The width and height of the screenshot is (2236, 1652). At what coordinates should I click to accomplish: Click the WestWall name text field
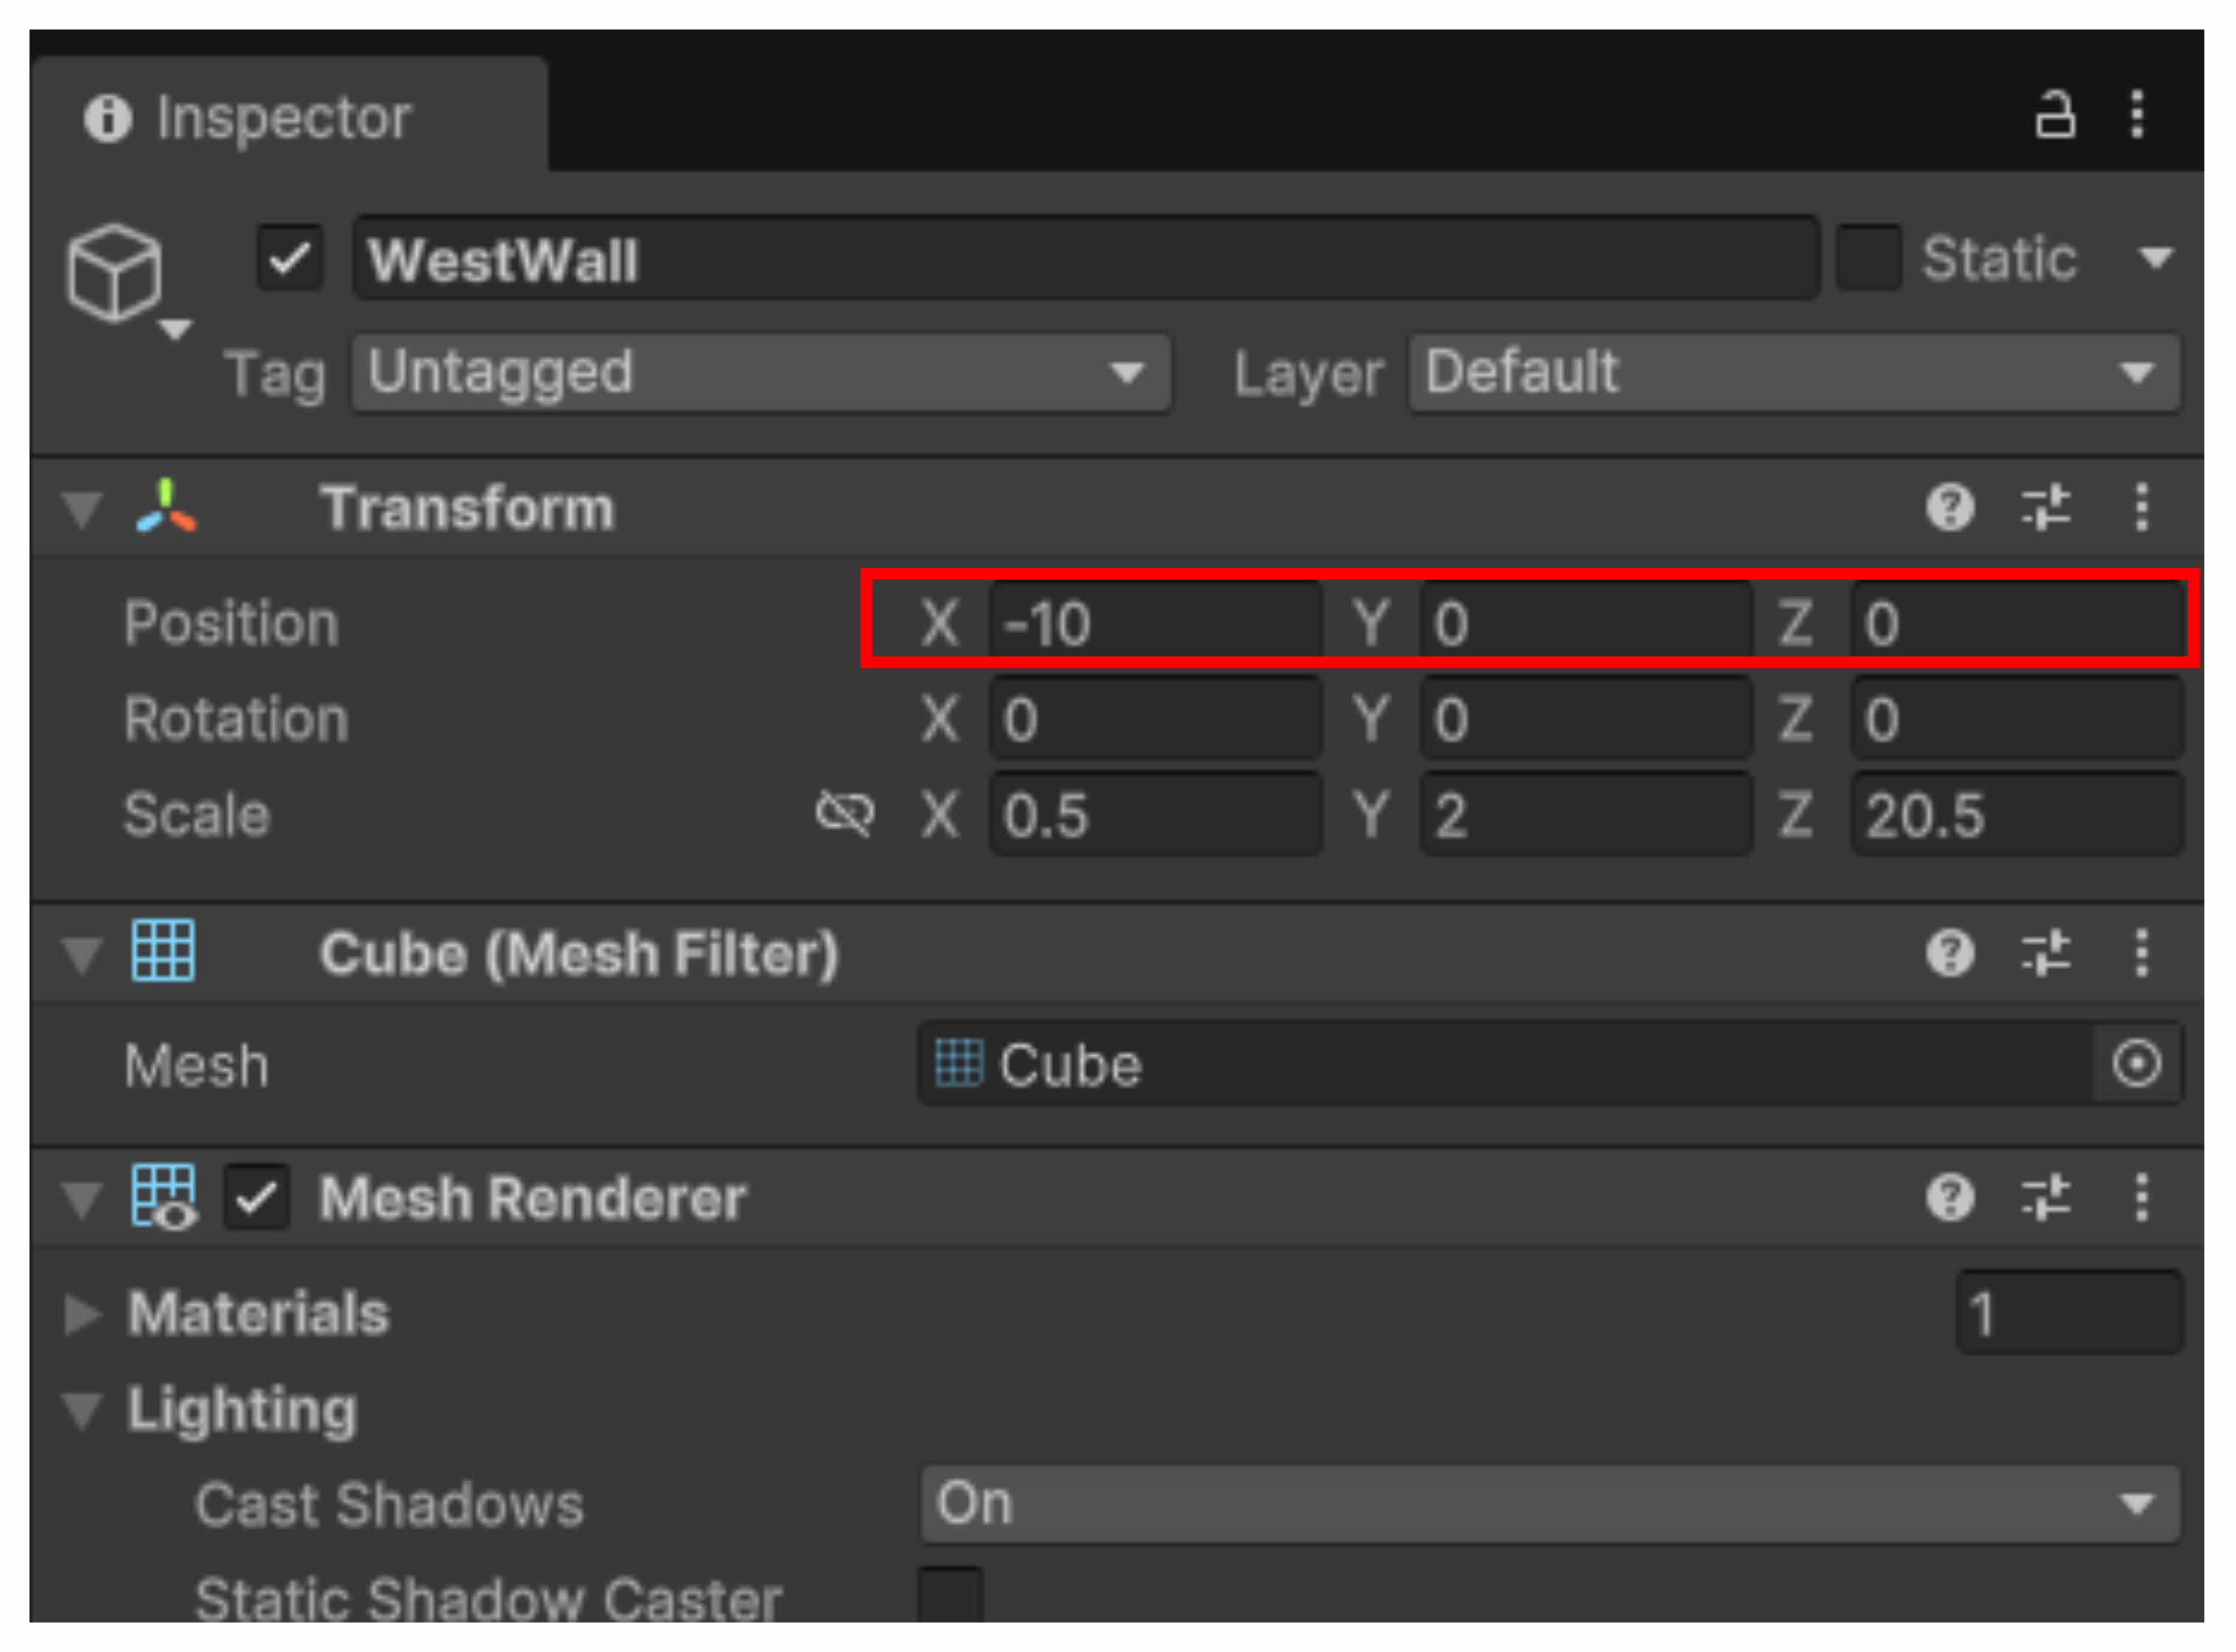point(1084,259)
